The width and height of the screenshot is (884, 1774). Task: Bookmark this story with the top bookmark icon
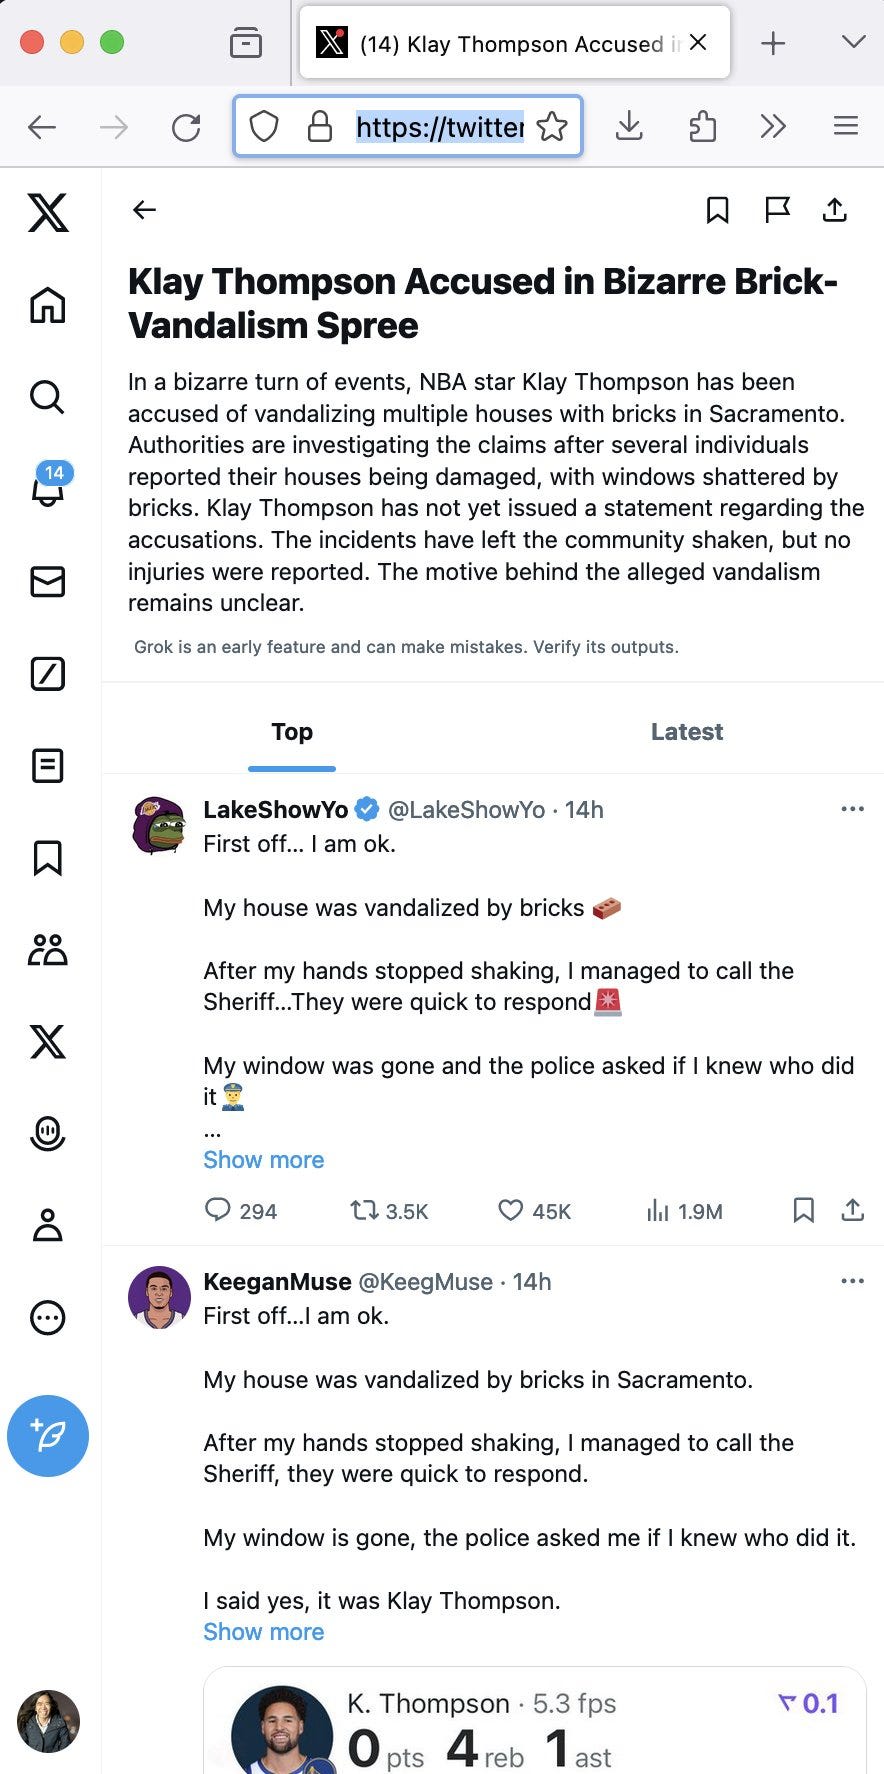[x=717, y=210]
